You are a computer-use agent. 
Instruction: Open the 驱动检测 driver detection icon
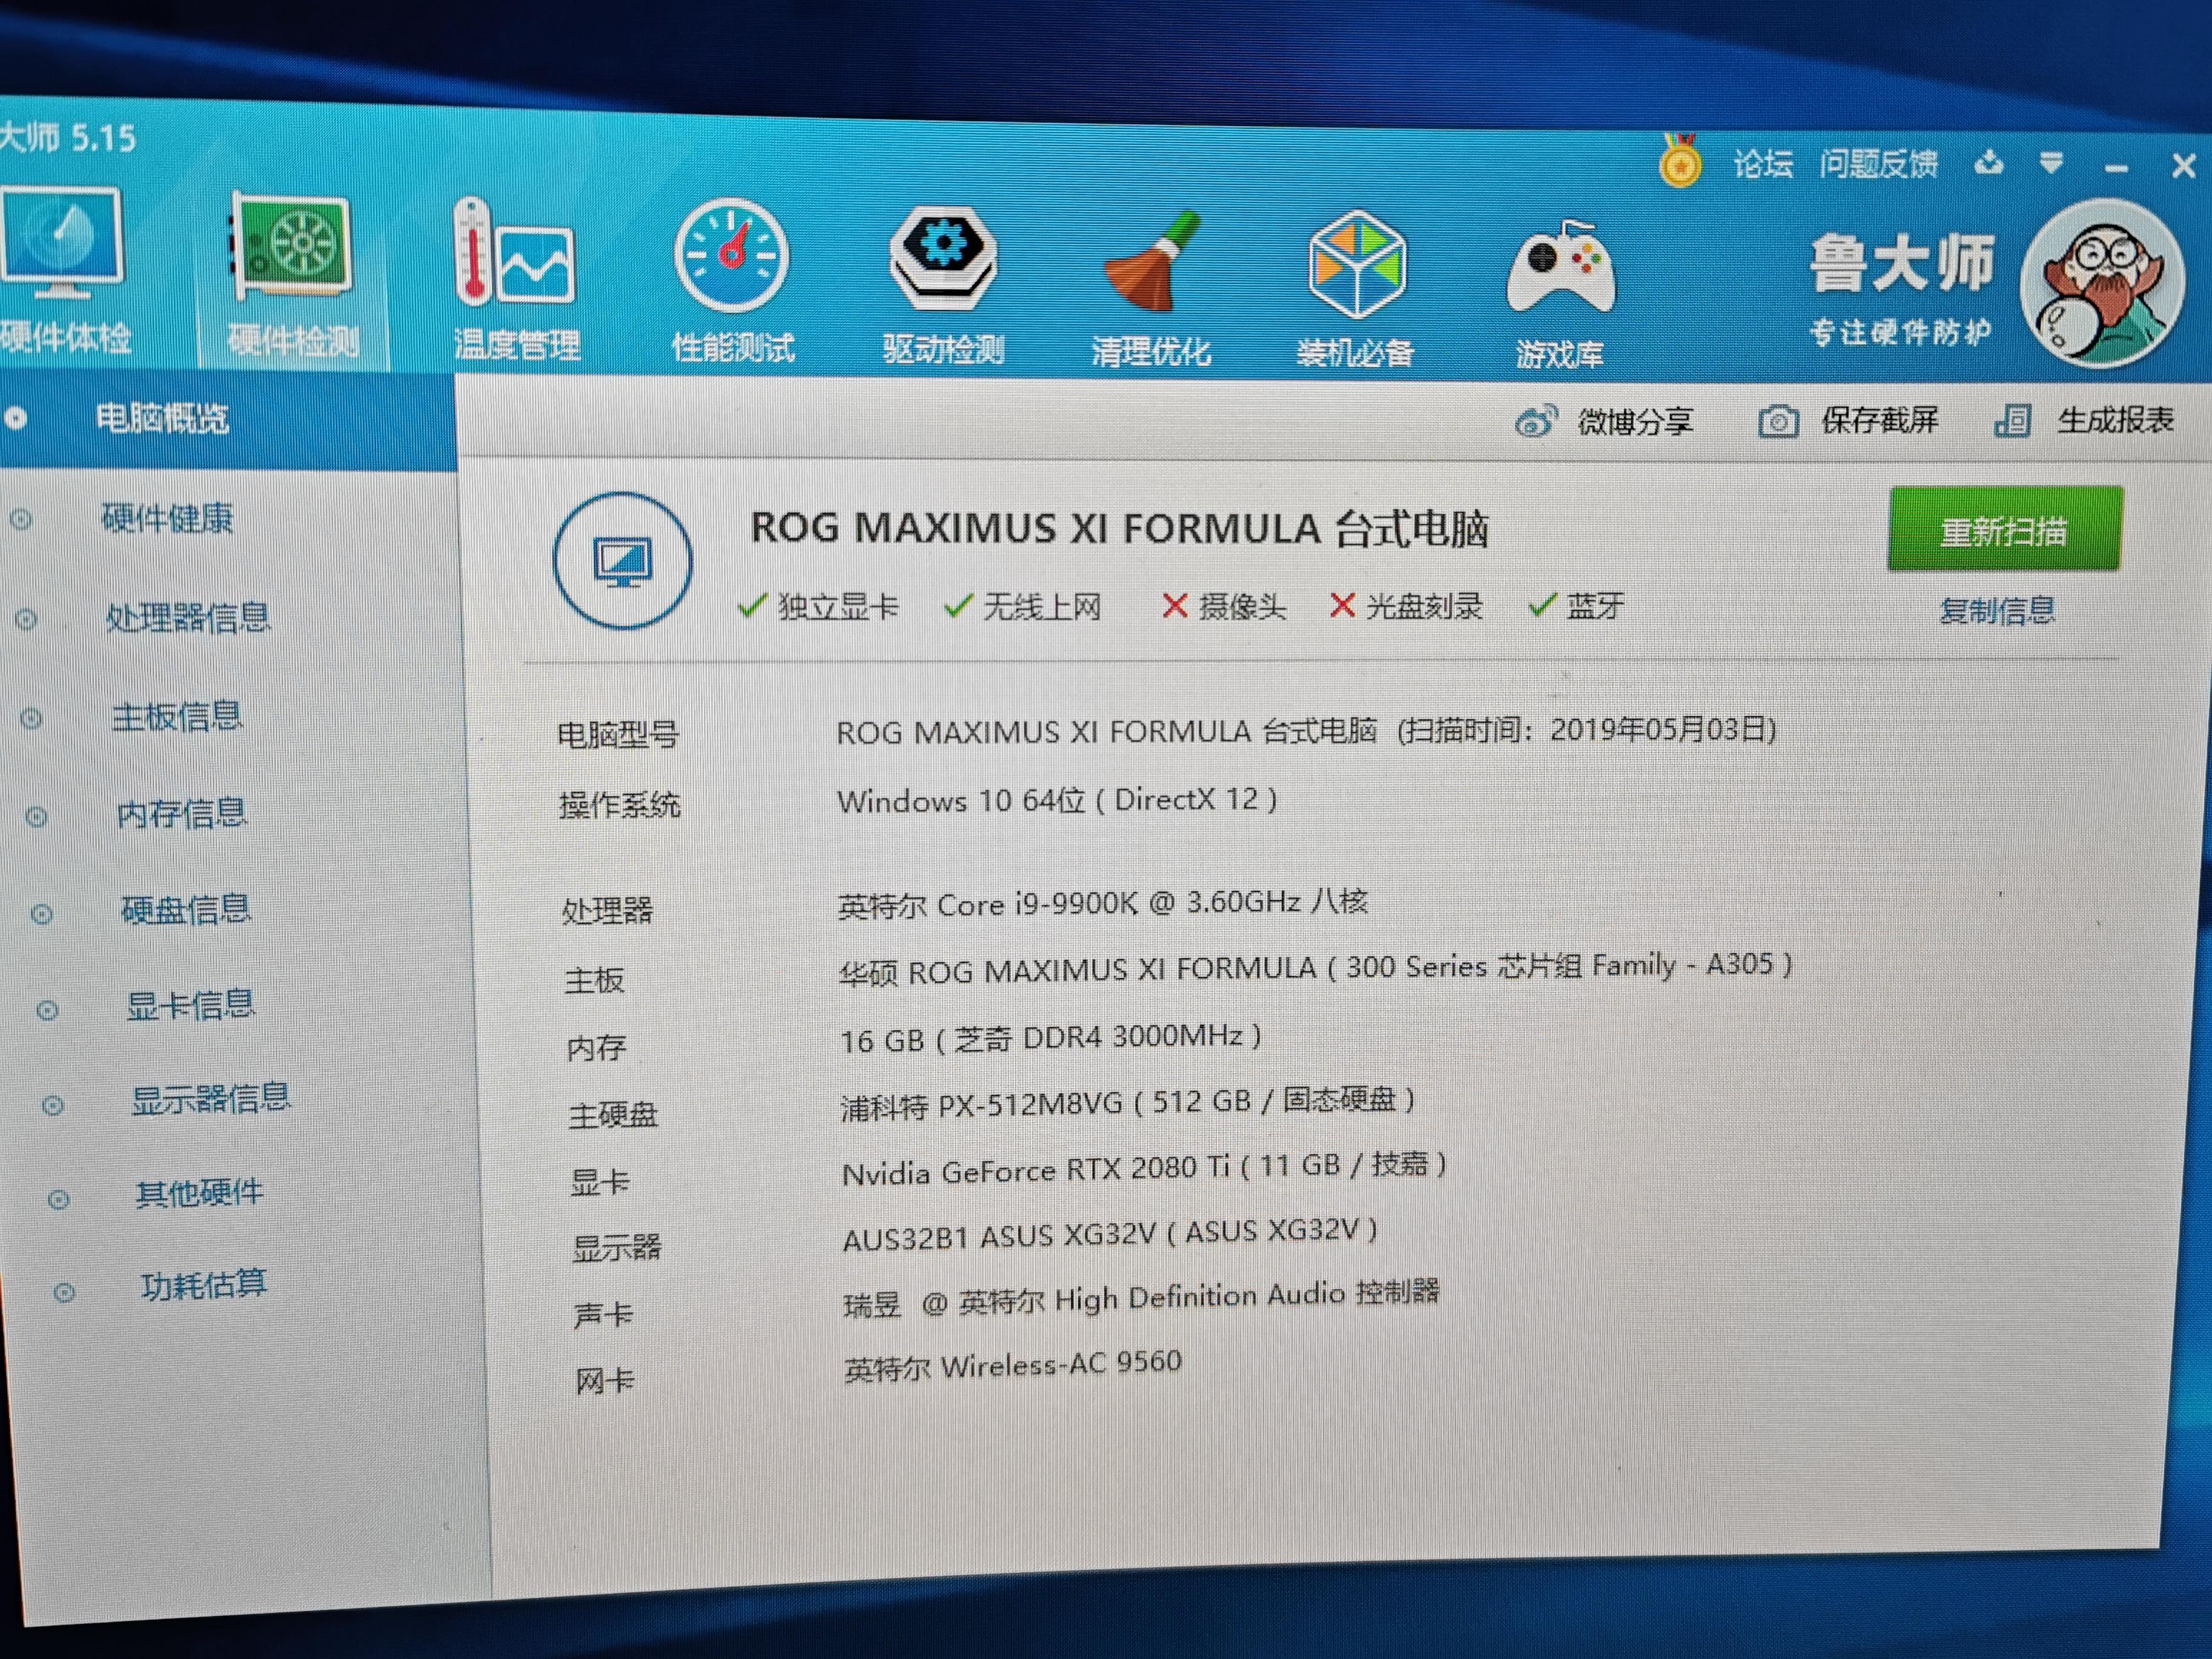click(943, 259)
